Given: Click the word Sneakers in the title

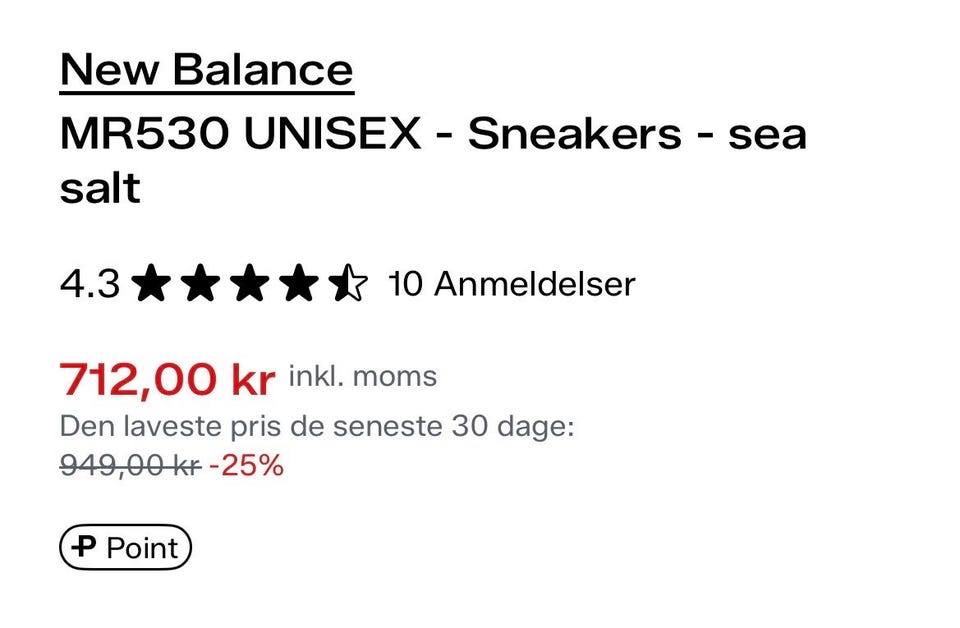Looking at the screenshot, I should 575,134.
